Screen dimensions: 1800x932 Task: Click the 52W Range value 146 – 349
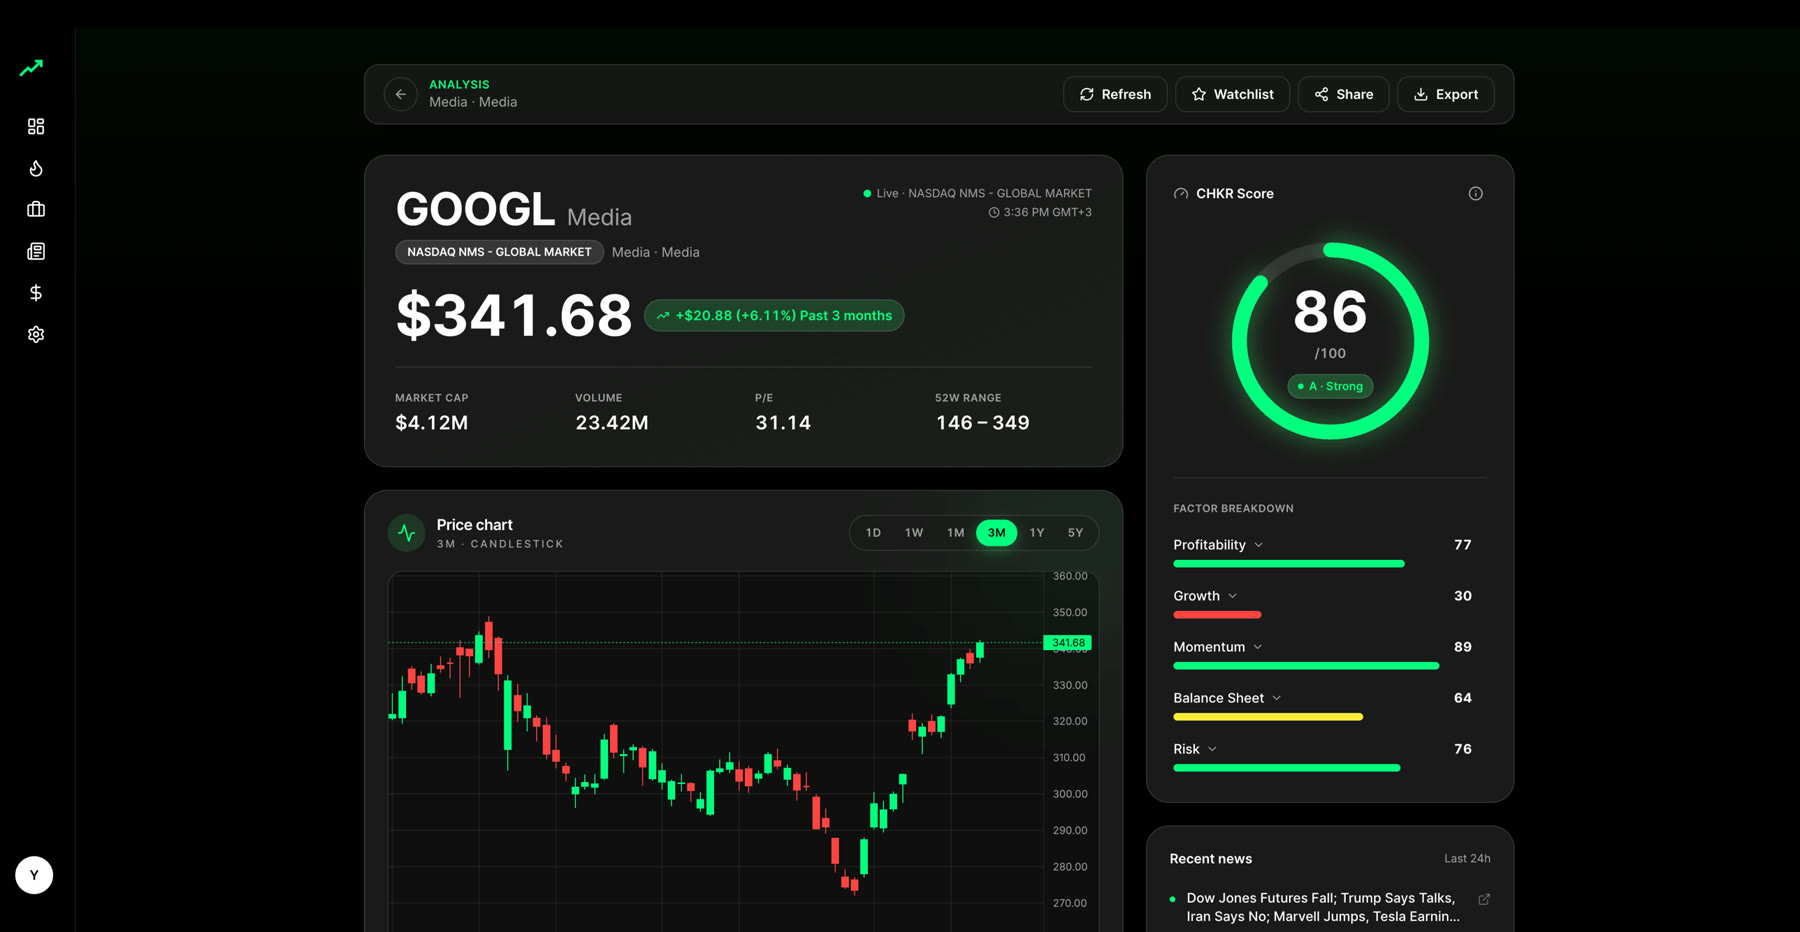983,423
